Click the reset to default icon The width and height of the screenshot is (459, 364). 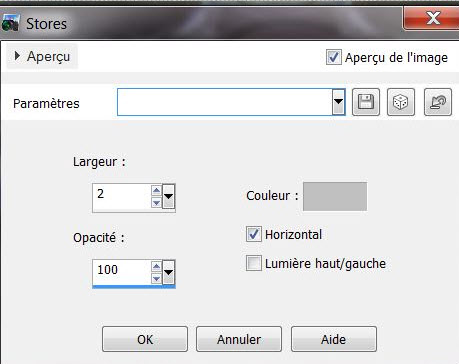coord(438,102)
